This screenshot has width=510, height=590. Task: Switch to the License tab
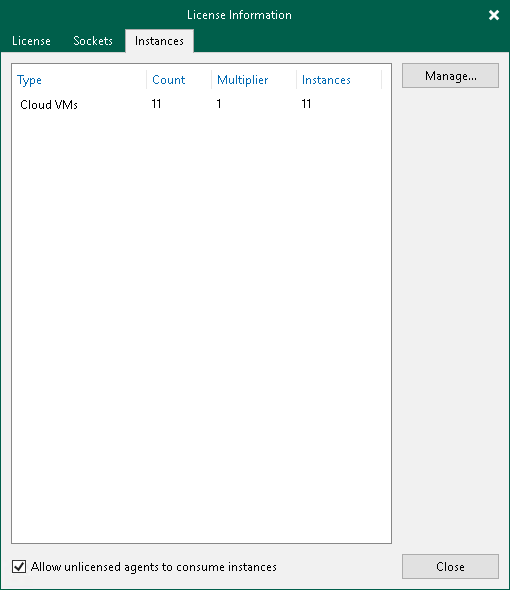click(31, 41)
